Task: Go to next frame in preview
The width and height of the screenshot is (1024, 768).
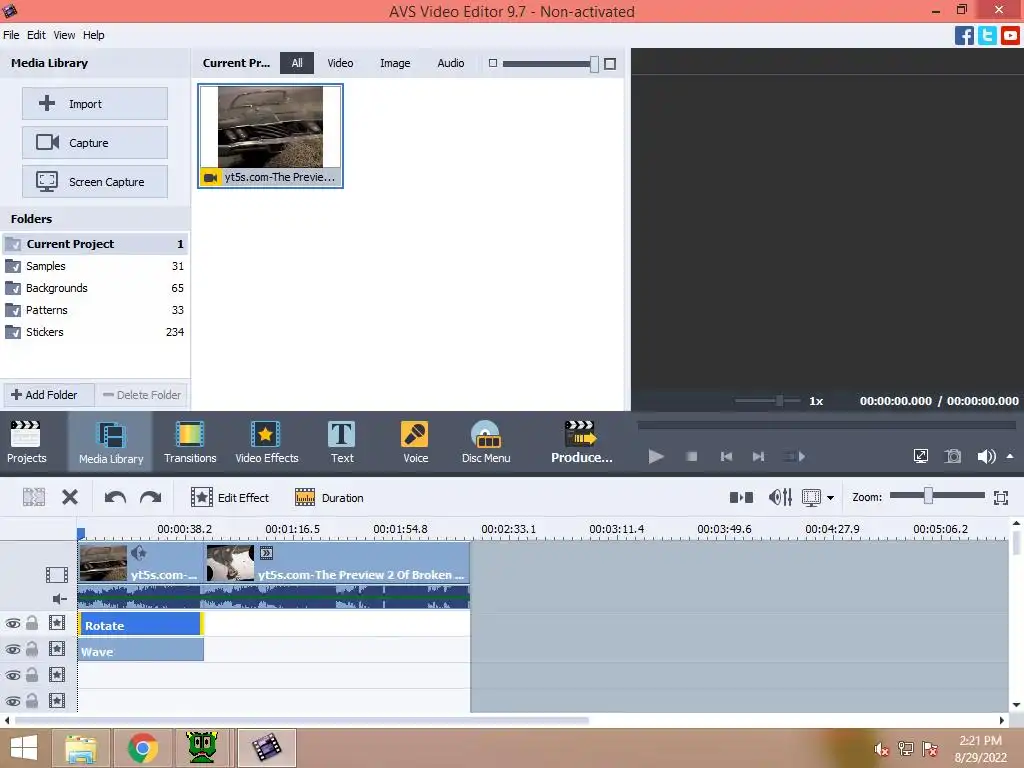Action: point(758,456)
